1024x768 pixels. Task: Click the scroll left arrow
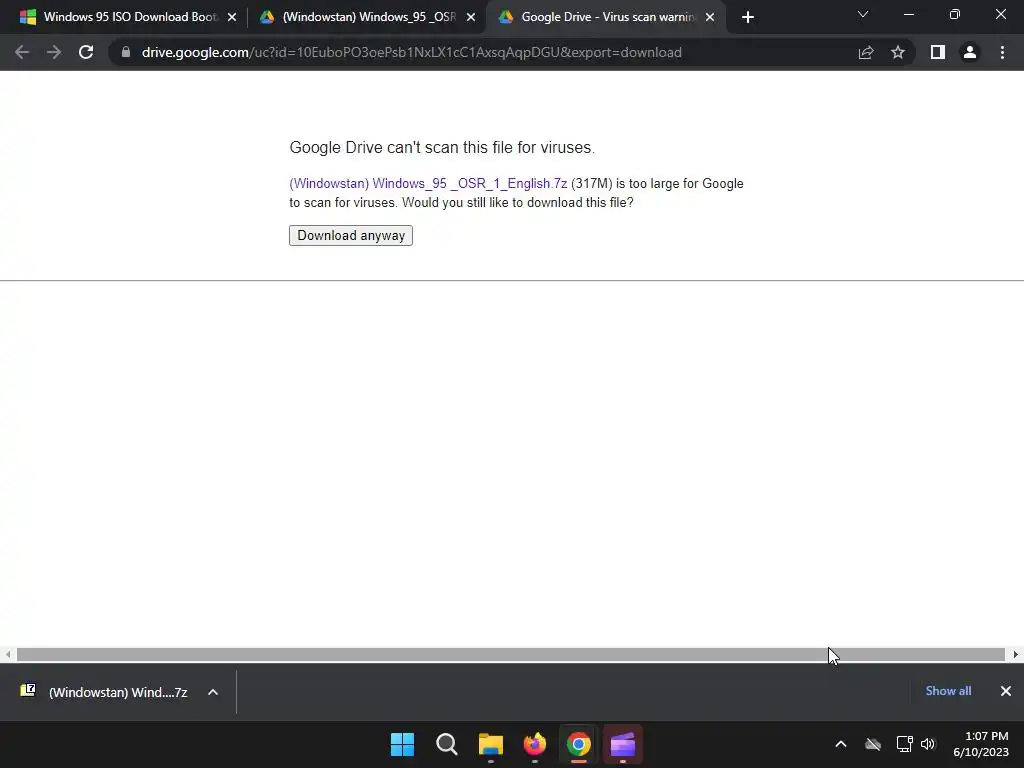[8, 654]
